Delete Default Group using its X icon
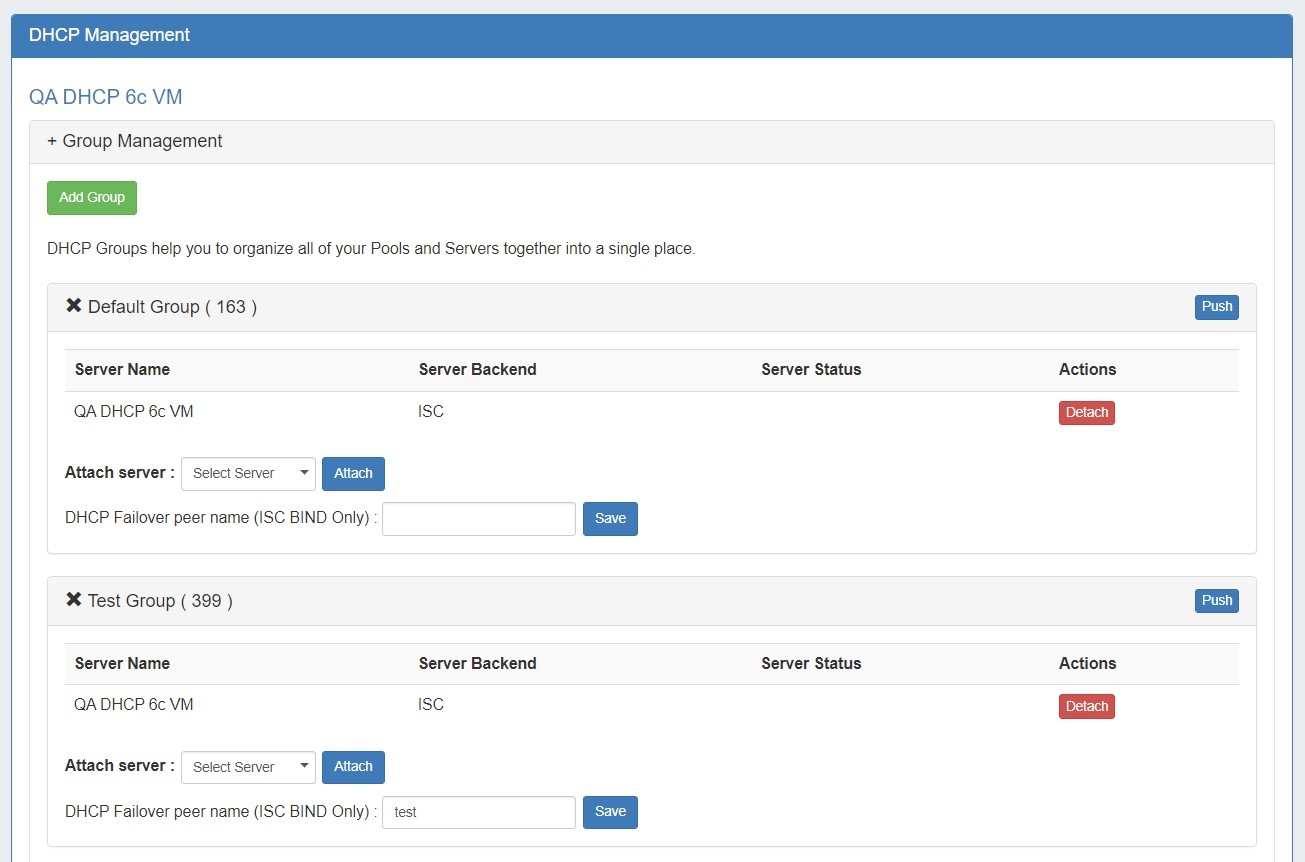 click(x=74, y=306)
